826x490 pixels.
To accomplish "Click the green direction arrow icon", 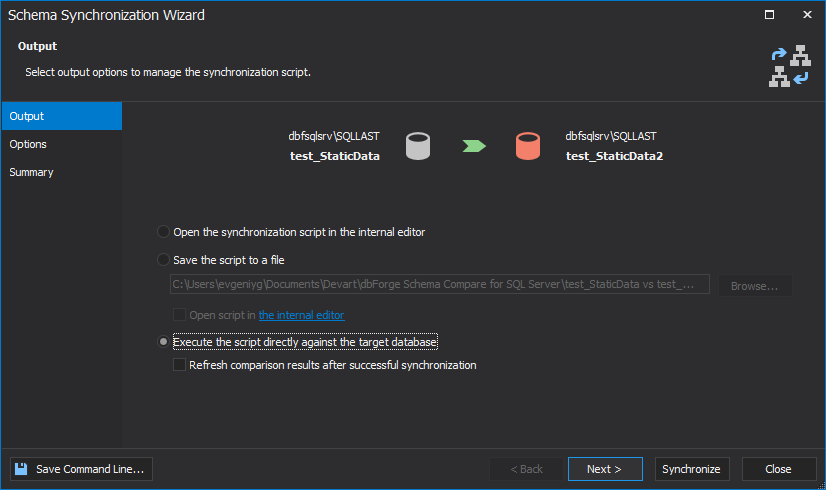I will [x=474, y=146].
